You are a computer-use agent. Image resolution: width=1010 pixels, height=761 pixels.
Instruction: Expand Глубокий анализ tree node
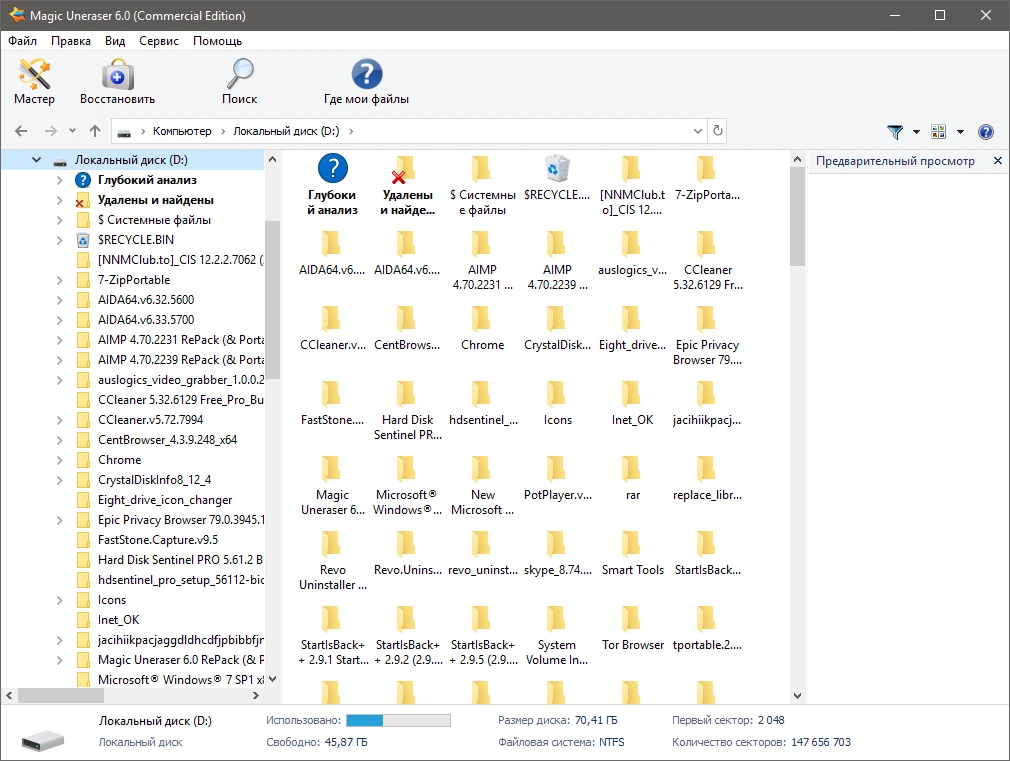59,180
